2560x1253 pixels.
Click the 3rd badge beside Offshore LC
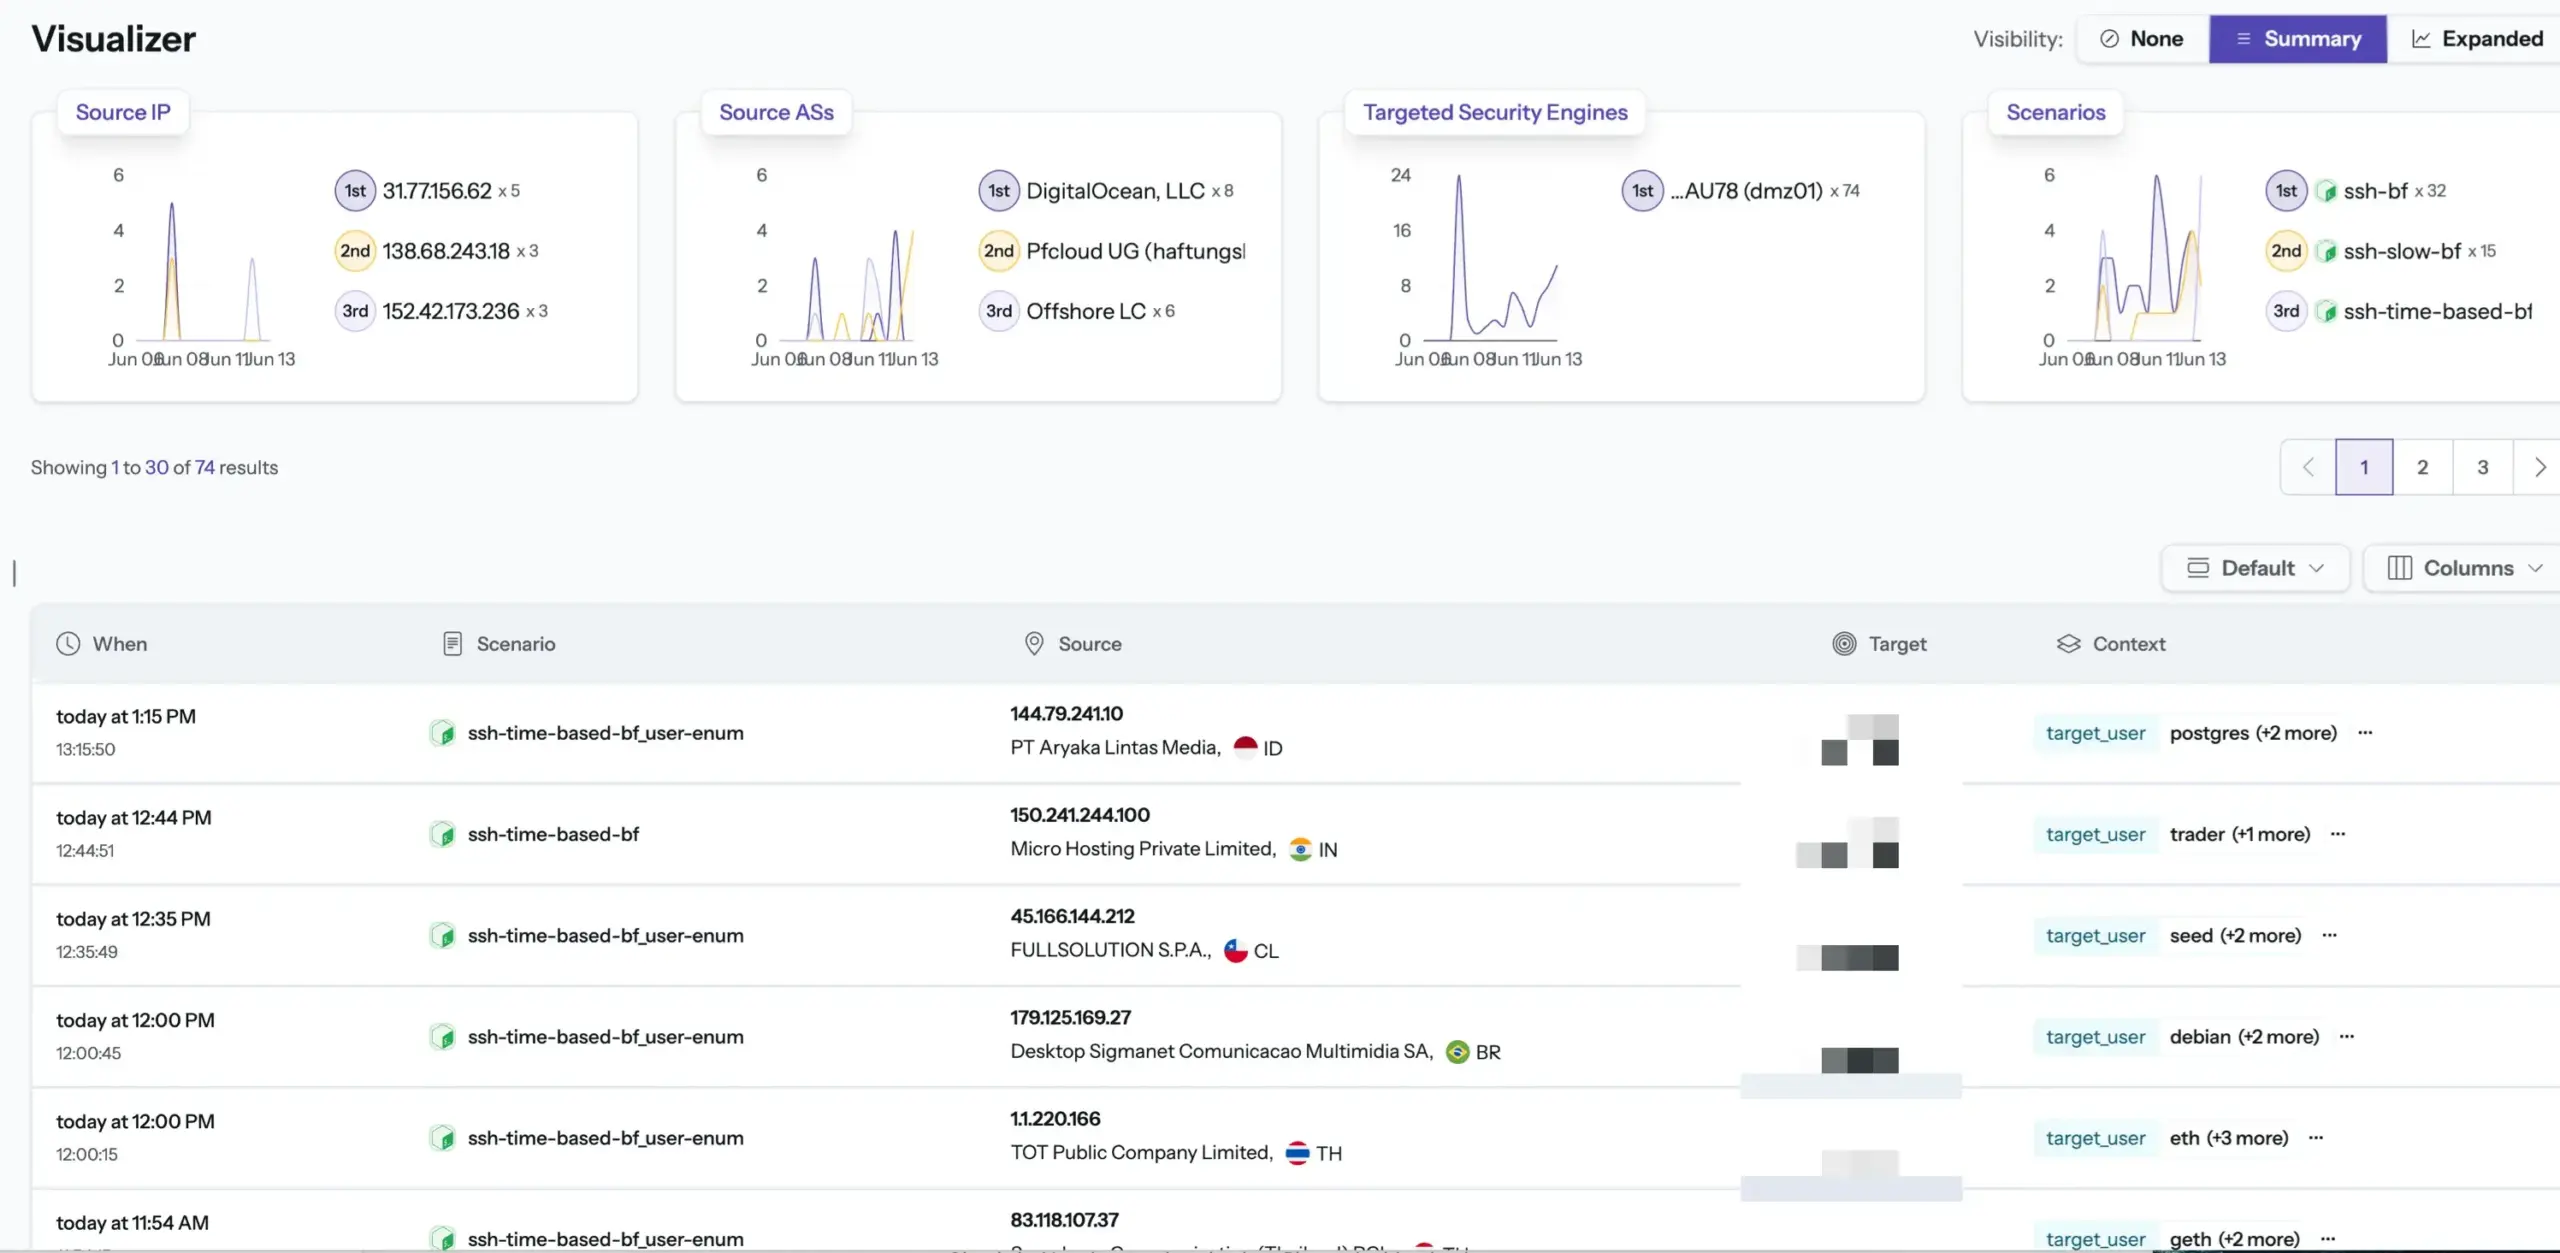click(x=998, y=311)
